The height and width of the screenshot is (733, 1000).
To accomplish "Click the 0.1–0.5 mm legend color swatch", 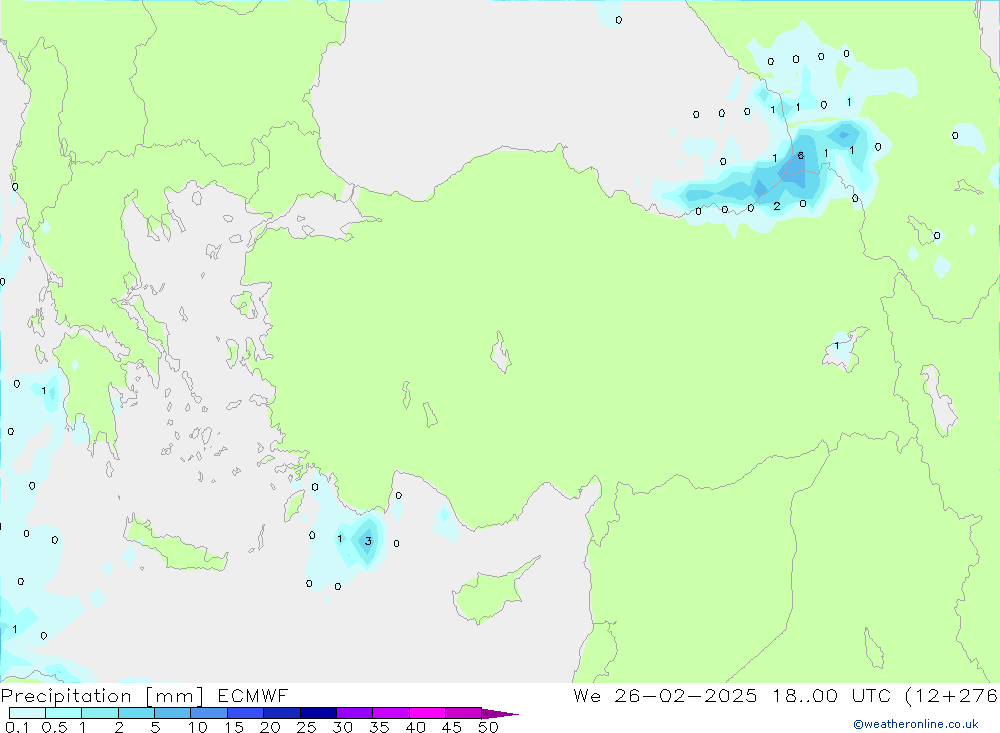I will coord(27,713).
